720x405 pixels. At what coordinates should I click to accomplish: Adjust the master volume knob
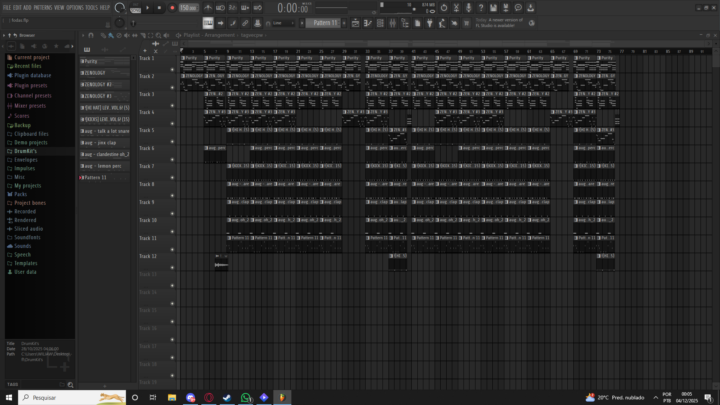pos(119,8)
